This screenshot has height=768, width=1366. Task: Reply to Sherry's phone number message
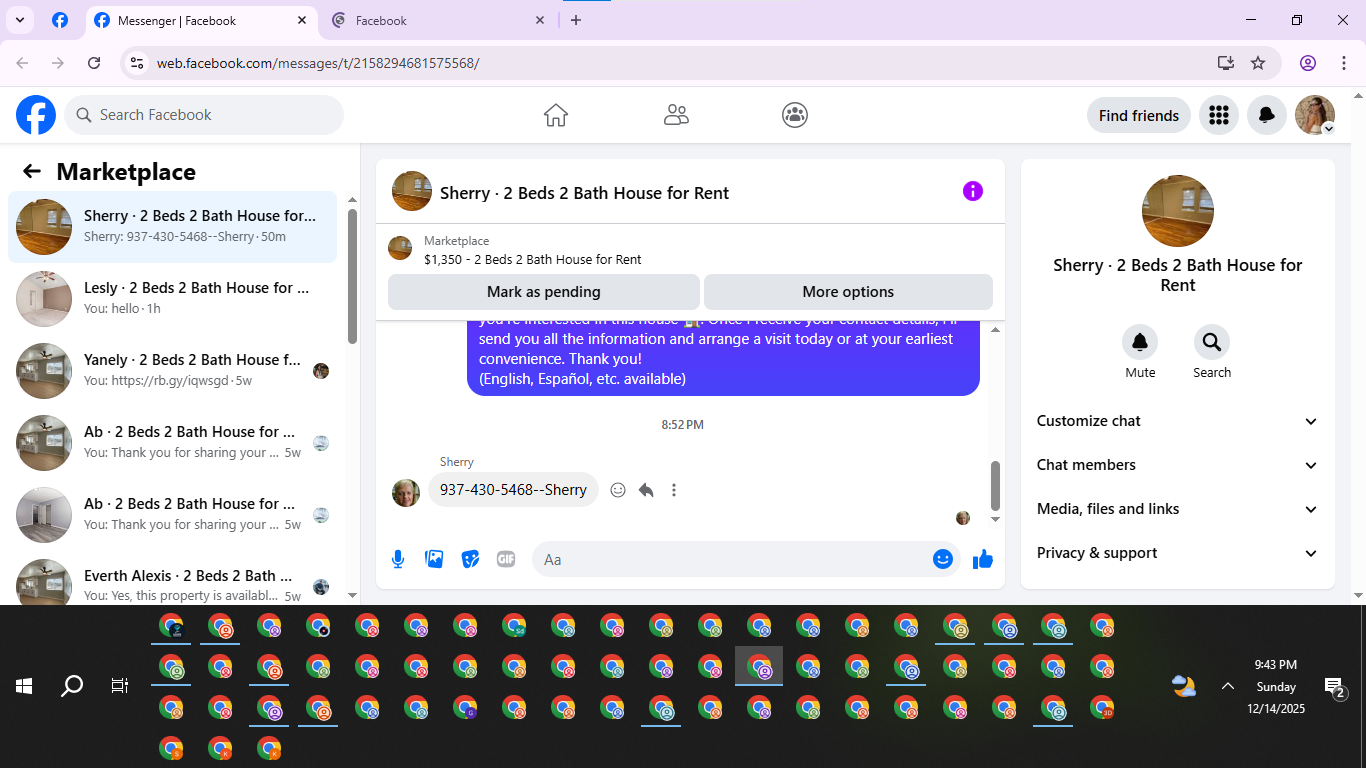coord(646,490)
